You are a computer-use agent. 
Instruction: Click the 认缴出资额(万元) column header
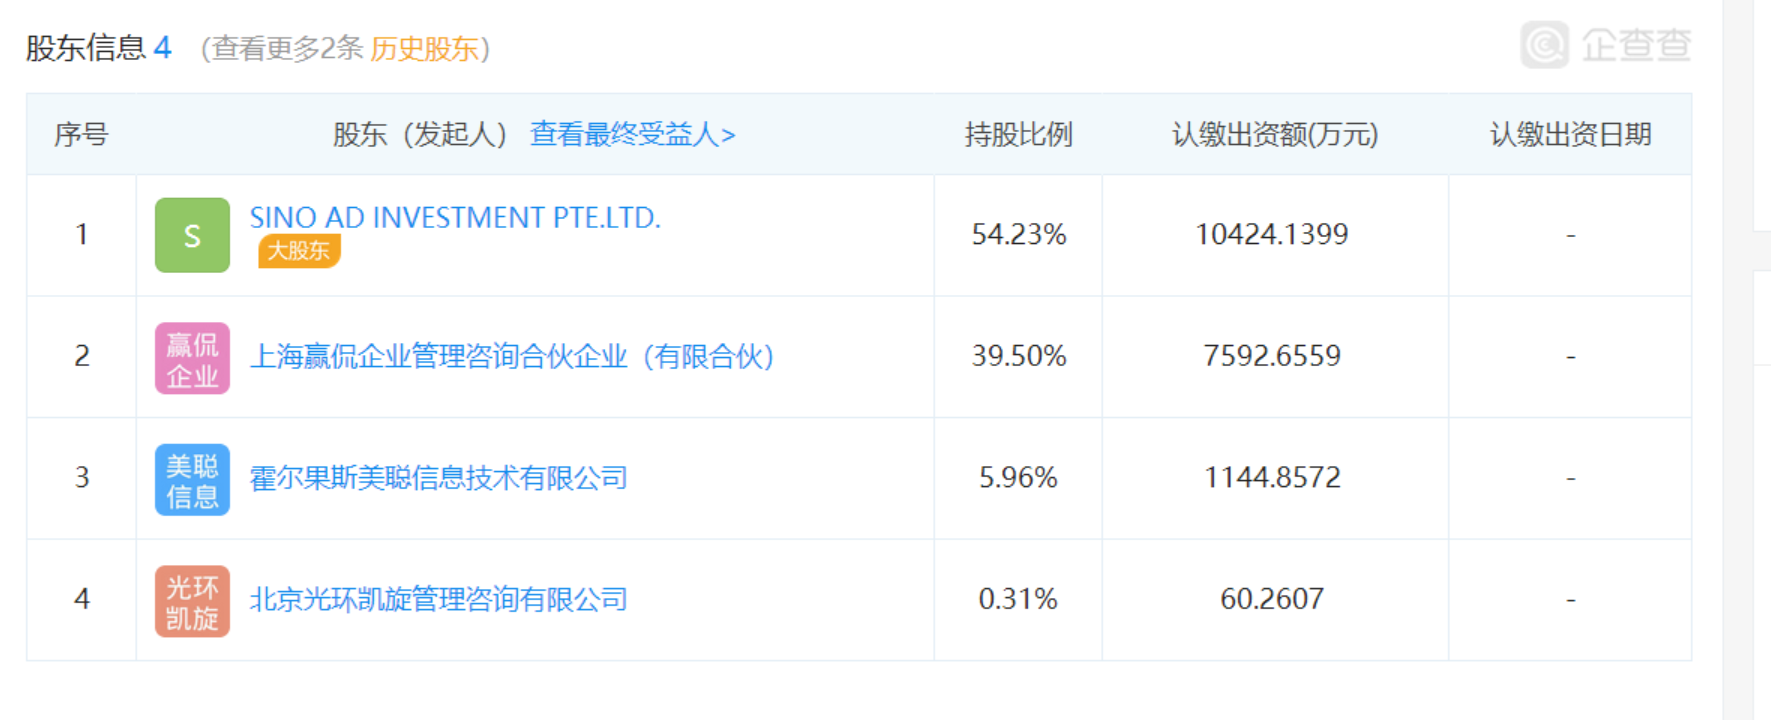[1275, 134]
